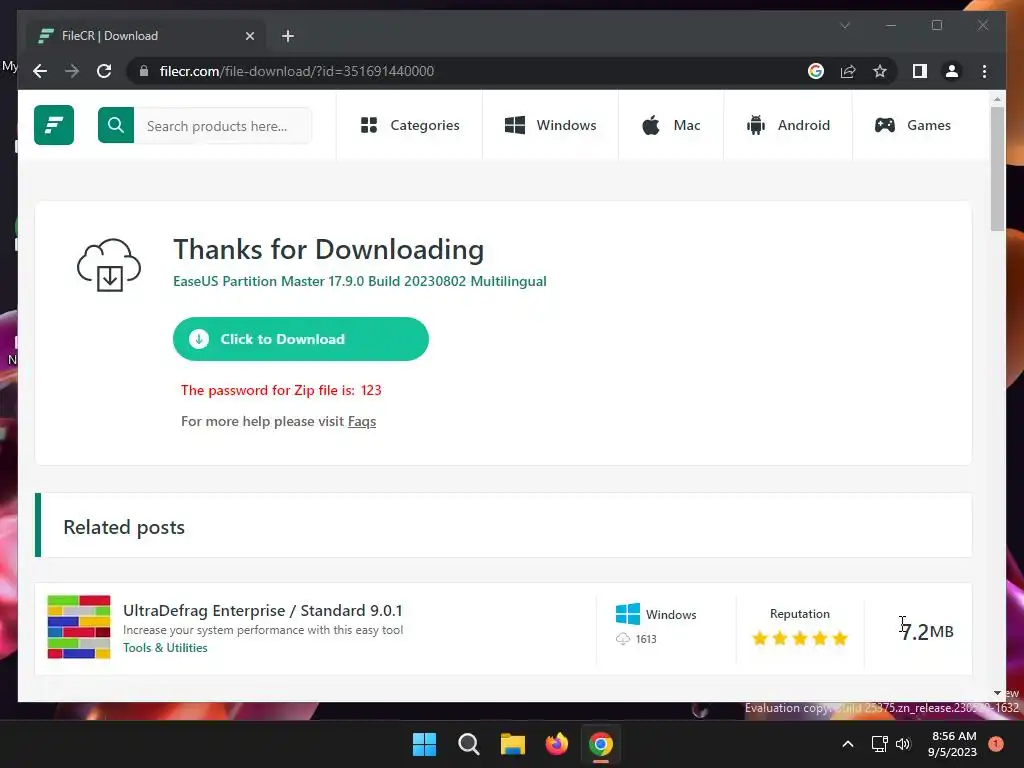This screenshot has width=1024, height=768.
Task: Open the Games category menu
Action: [x=912, y=125]
